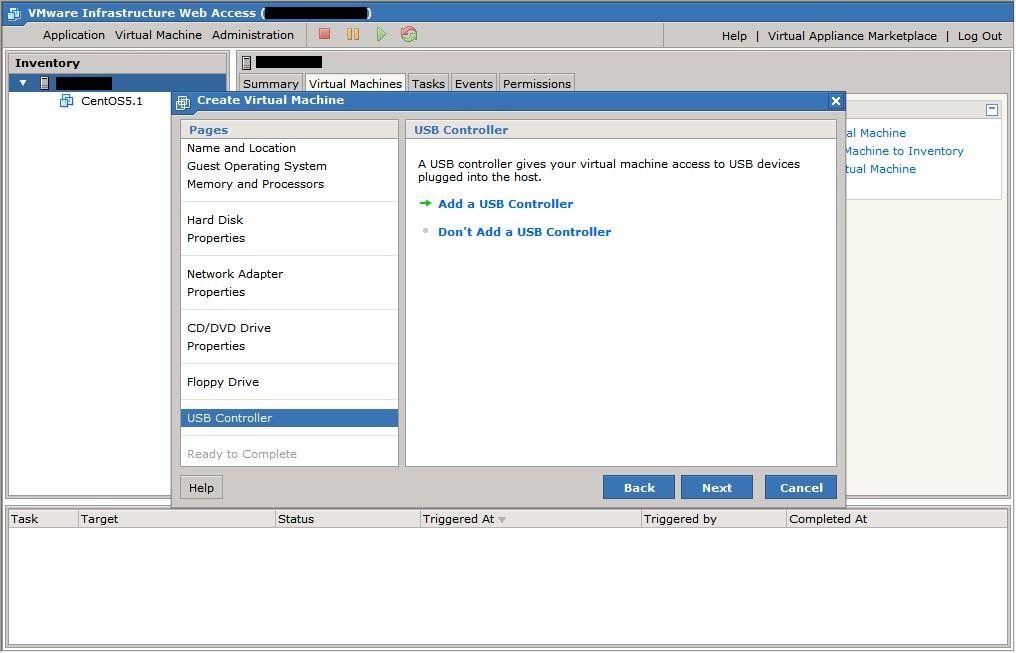Image resolution: width=1016 pixels, height=653 pixels.
Task: Close the Create Virtual Machine dialog
Action: coord(835,101)
